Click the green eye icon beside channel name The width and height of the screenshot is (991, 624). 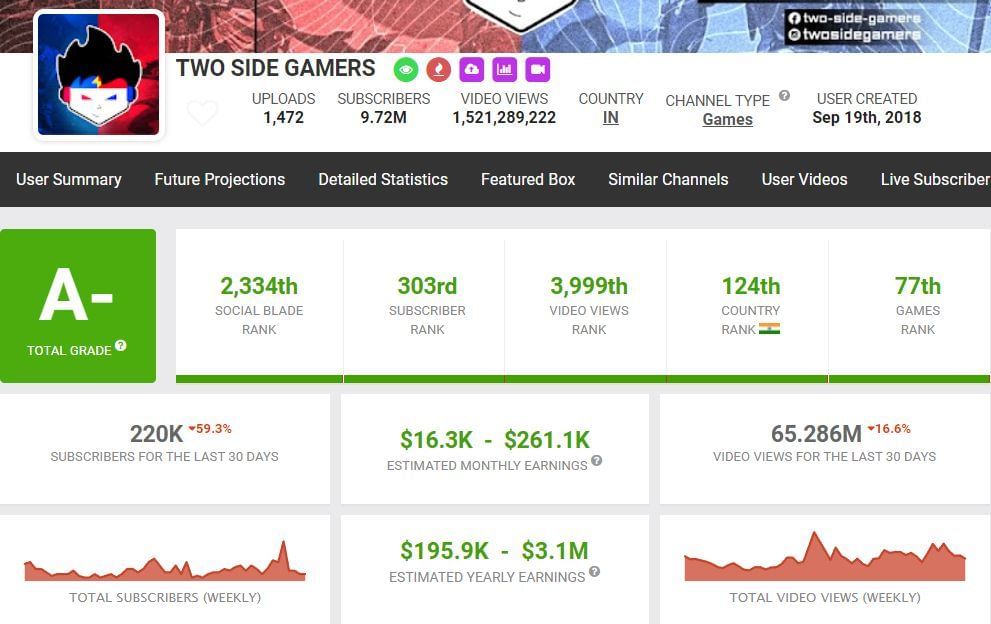405,69
